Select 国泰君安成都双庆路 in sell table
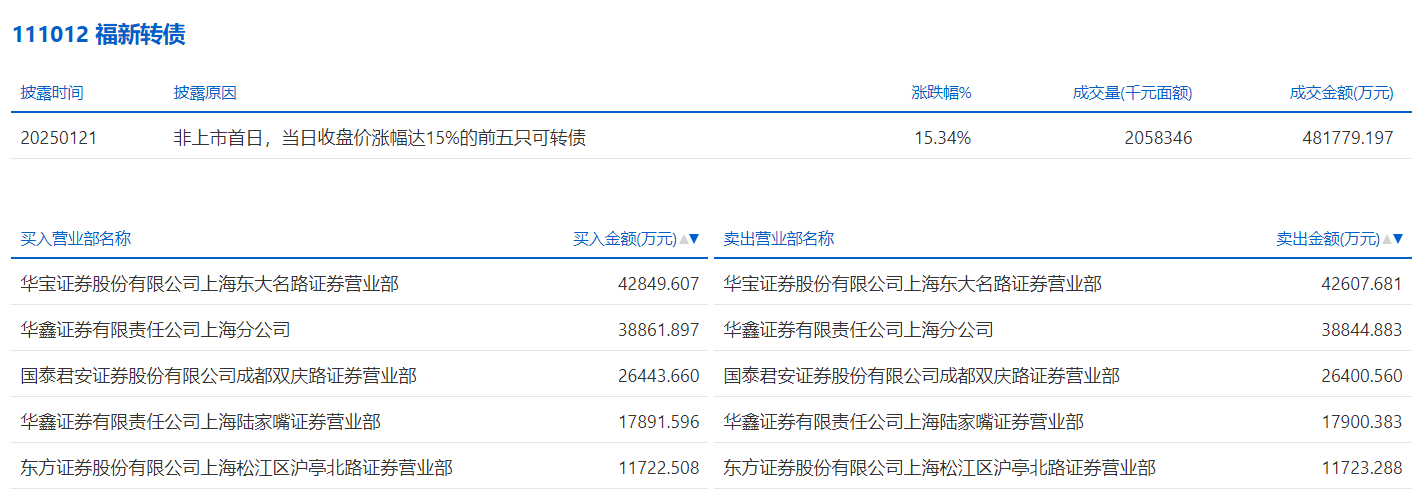1419x489 pixels. 922,376
